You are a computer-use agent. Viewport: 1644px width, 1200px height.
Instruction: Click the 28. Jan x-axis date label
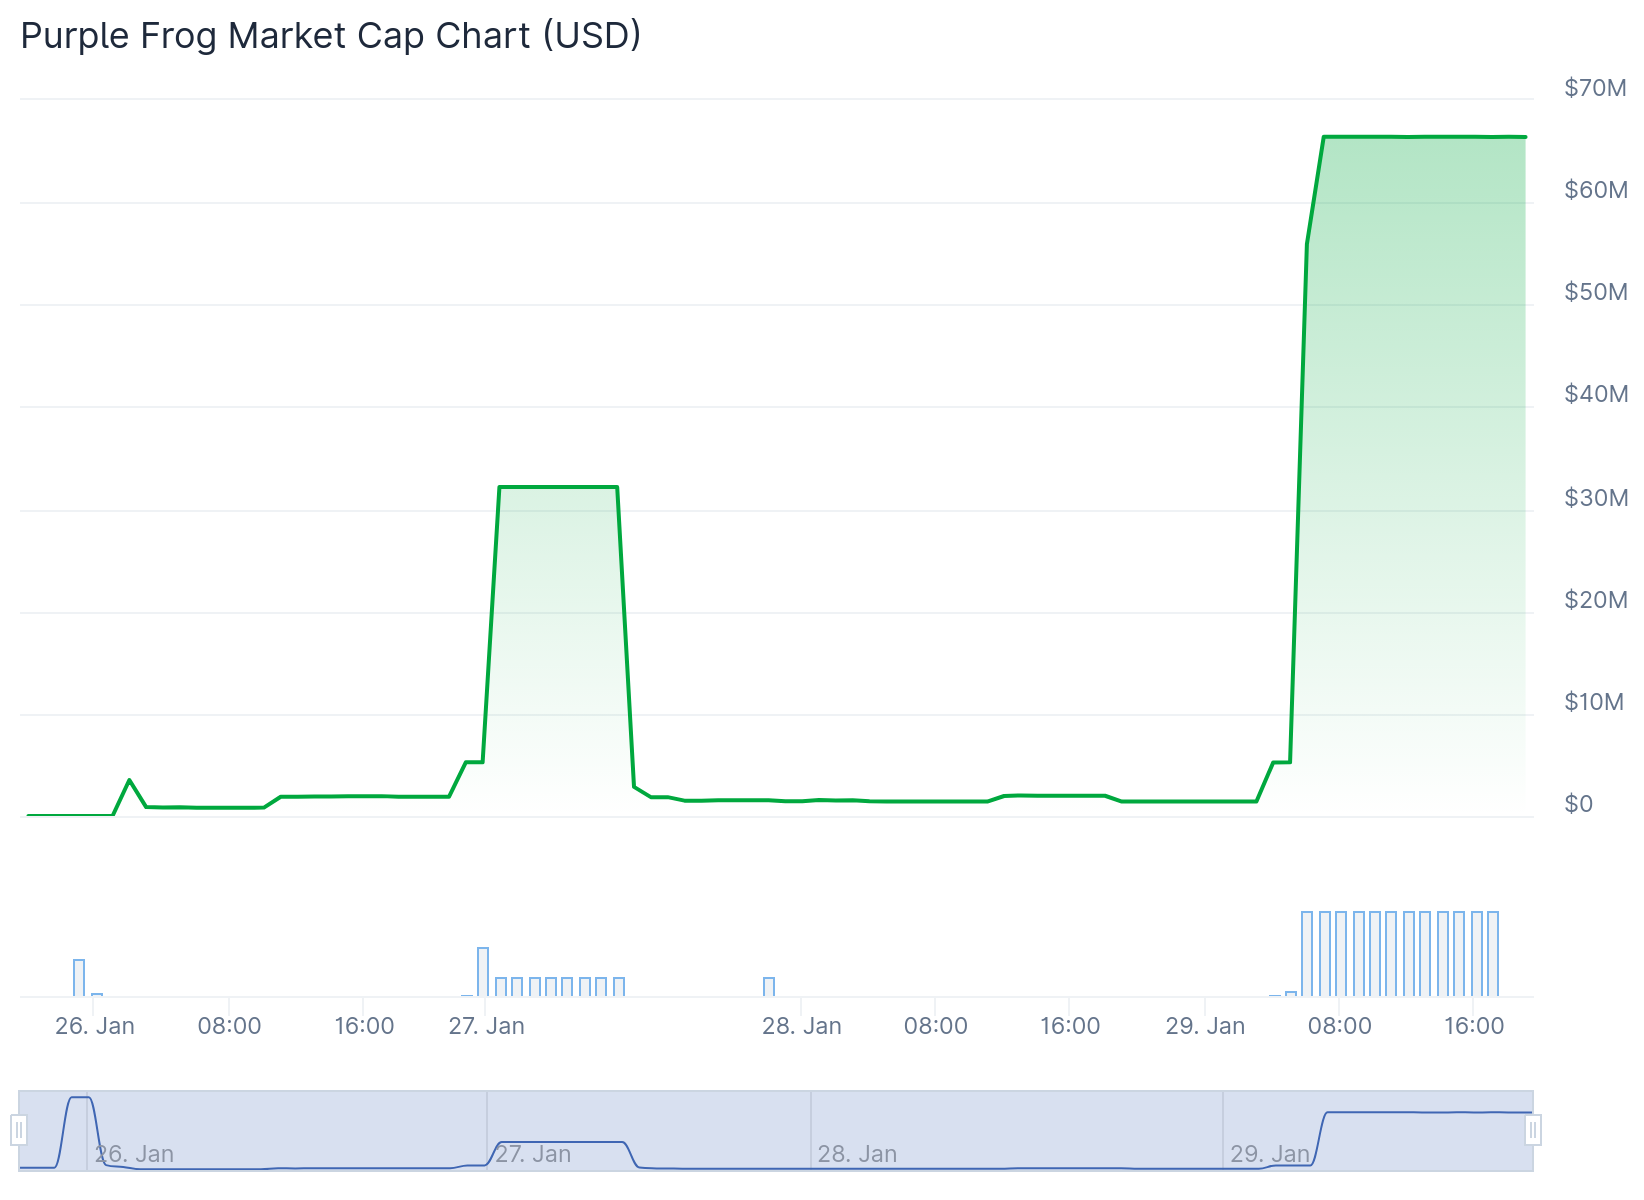802,1026
